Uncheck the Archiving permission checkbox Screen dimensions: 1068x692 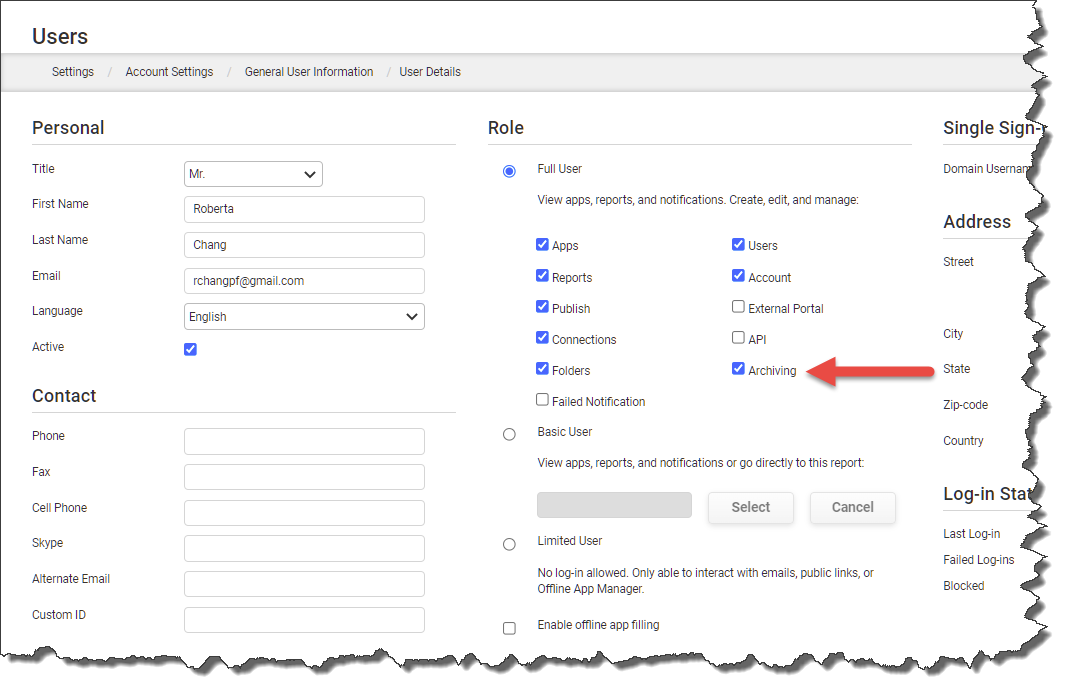738,368
